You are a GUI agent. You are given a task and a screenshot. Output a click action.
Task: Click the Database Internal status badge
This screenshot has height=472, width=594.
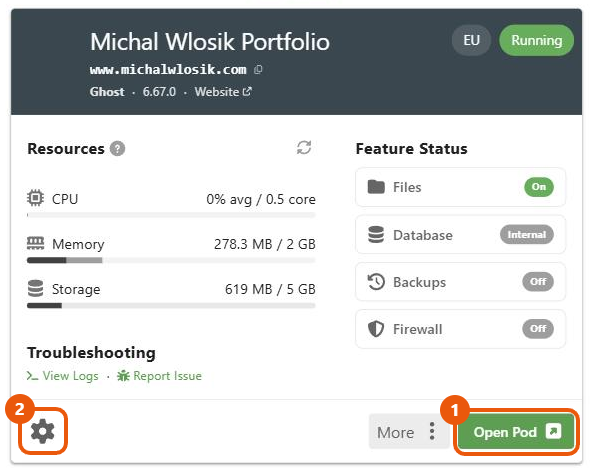(x=527, y=234)
